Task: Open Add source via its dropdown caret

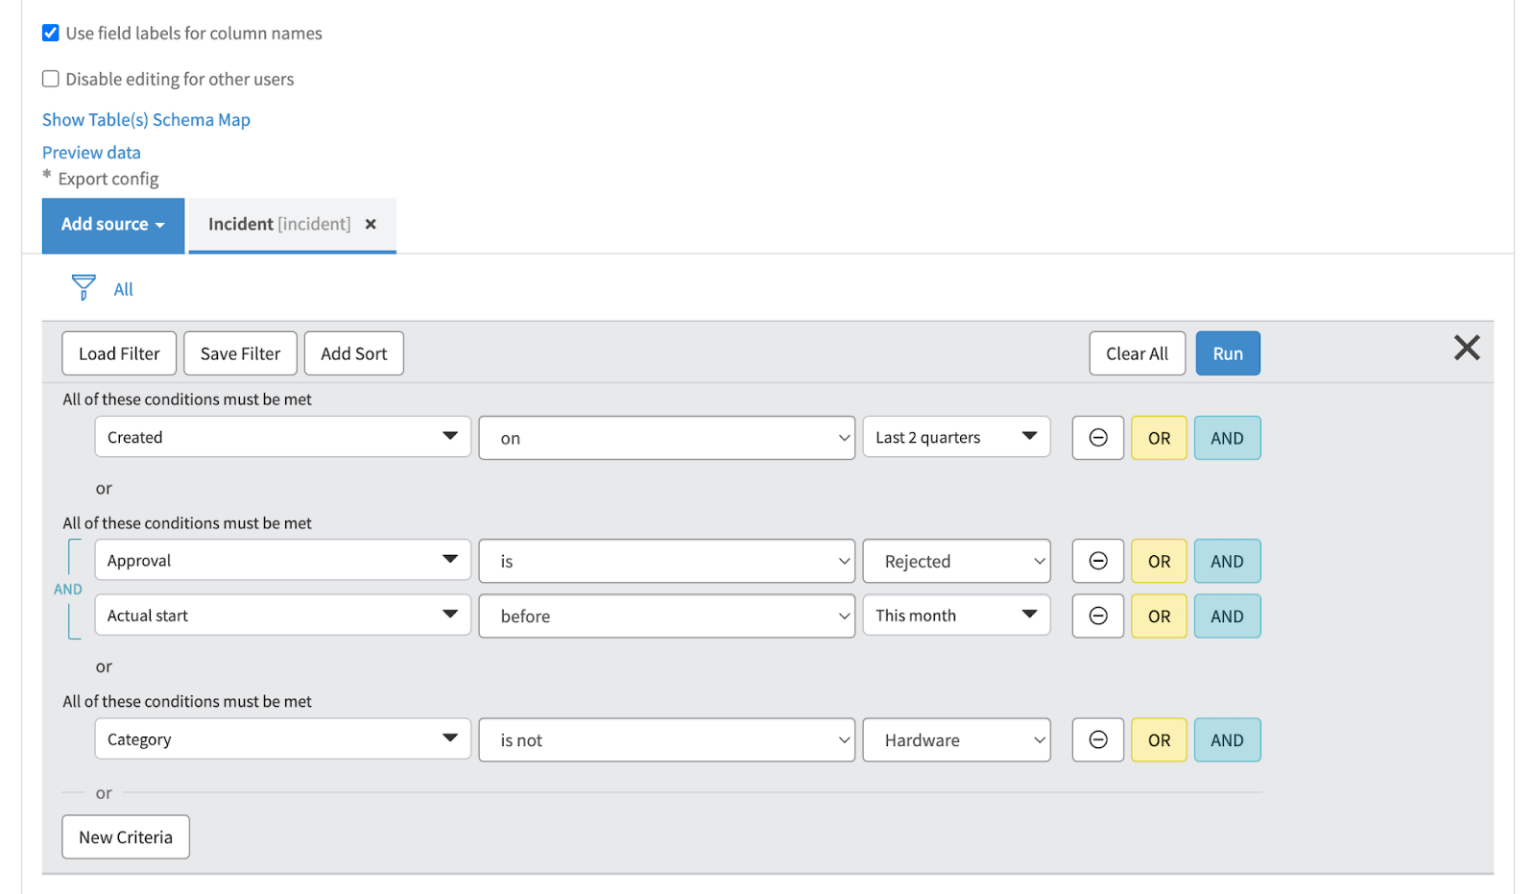Action: click(x=160, y=224)
